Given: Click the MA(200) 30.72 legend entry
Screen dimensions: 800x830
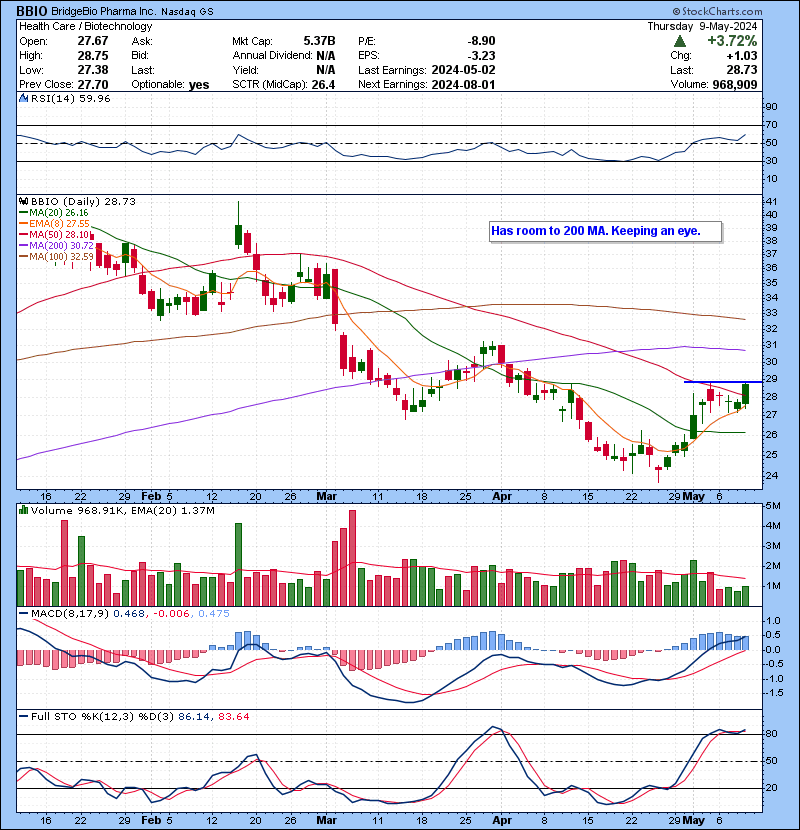Looking at the screenshot, I should [56, 246].
